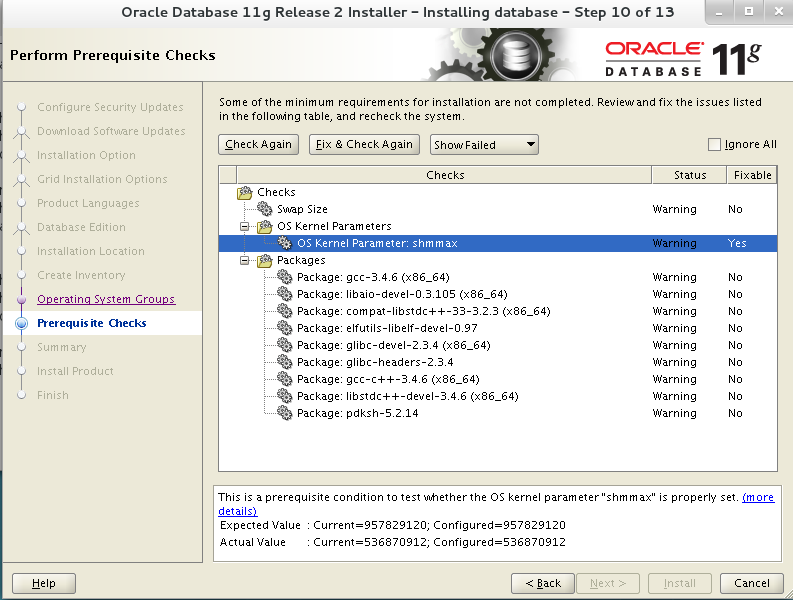The height and width of the screenshot is (600, 793).
Task: Maximize the installer window
Action: [749, 11]
